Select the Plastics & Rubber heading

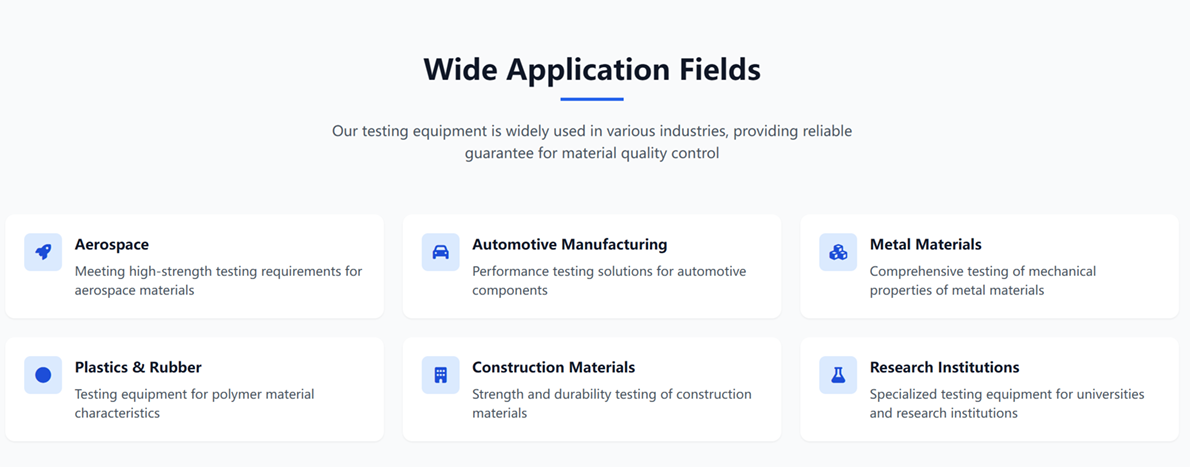click(138, 367)
